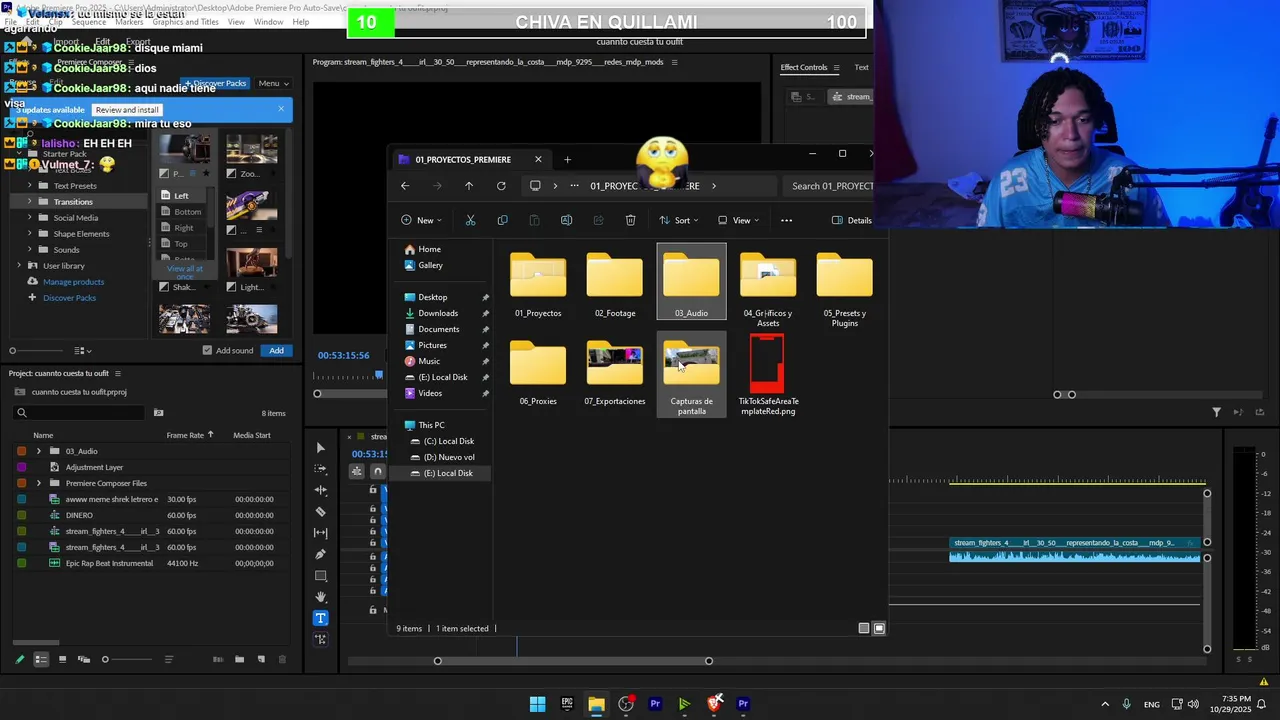Add a new tab in File Explorer
The width and height of the screenshot is (1280, 720).
[x=567, y=159]
